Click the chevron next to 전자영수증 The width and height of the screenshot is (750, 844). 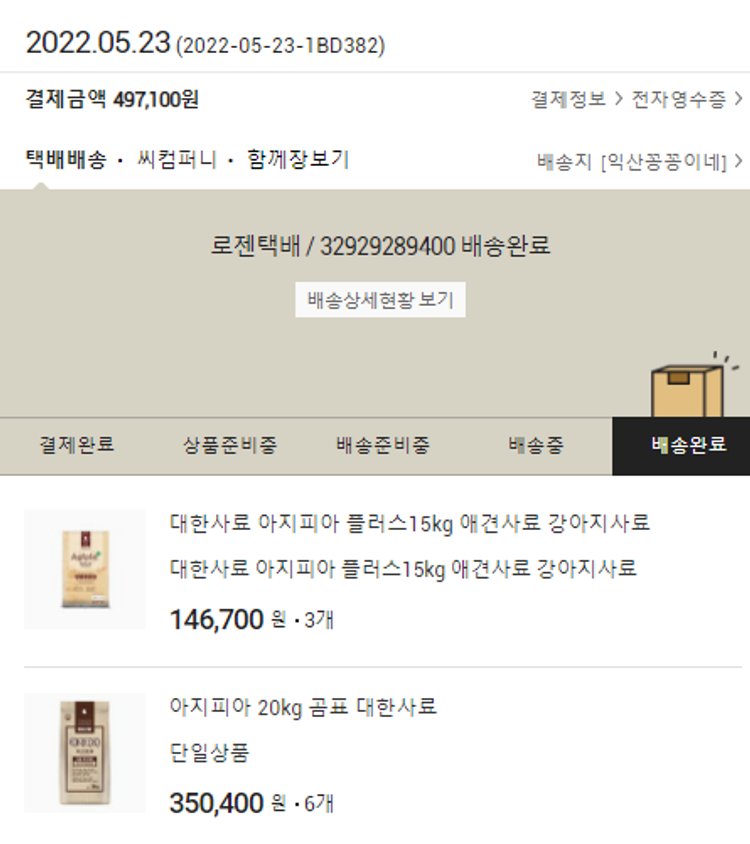pyautogui.click(x=739, y=99)
